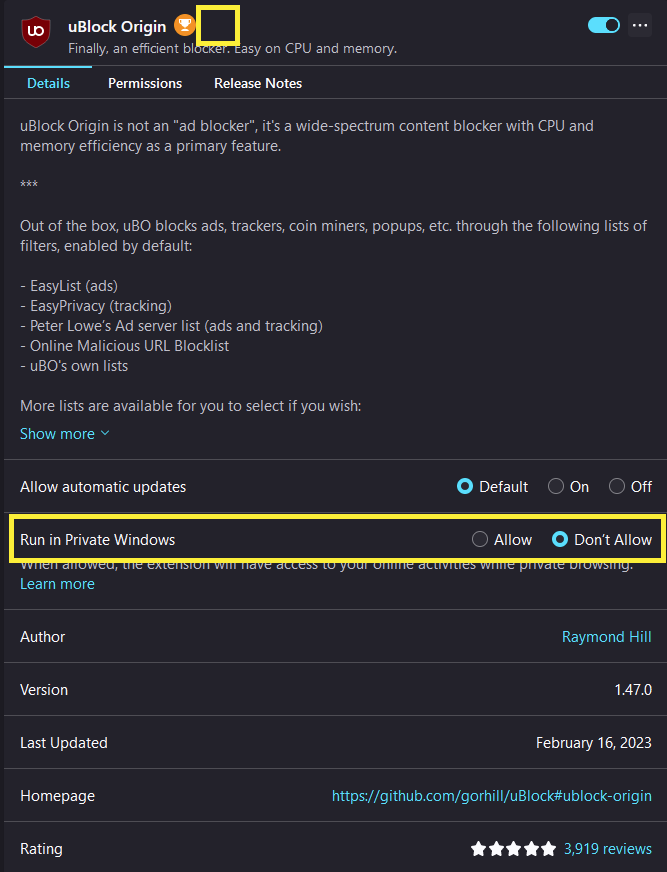Switch to the Details tab
This screenshot has width=667, height=872.
(x=48, y=83)
